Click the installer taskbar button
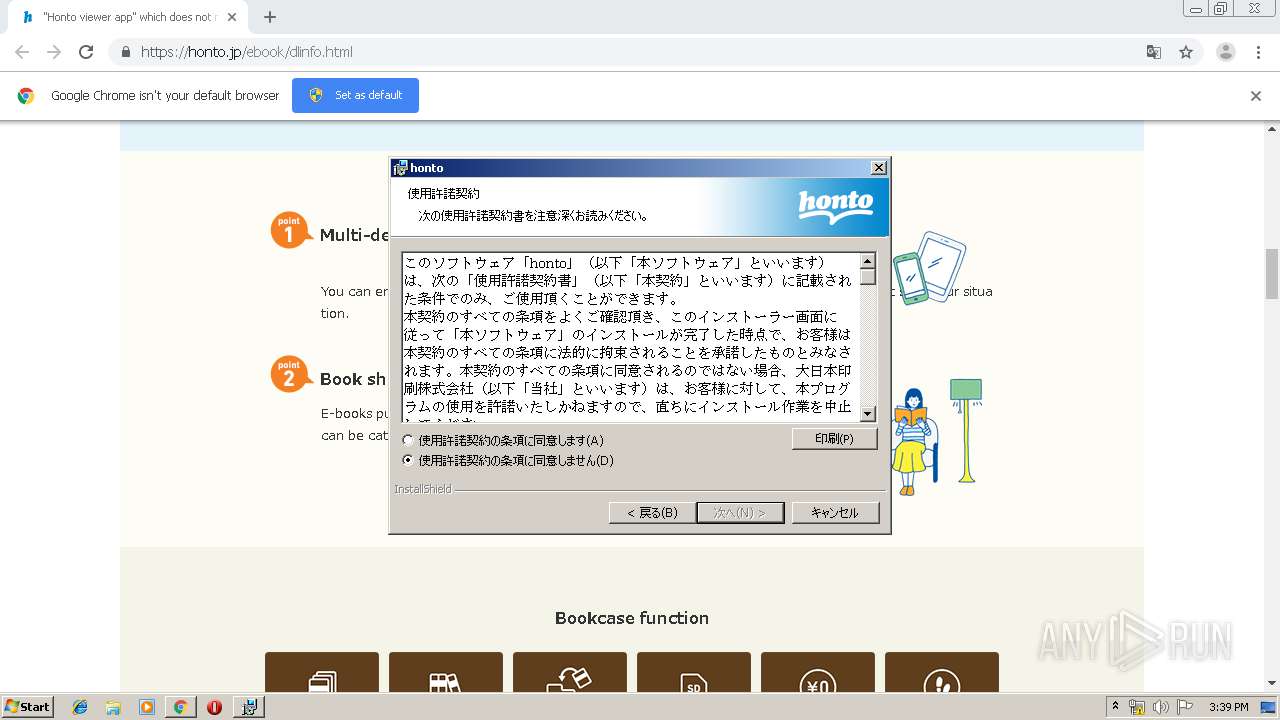The height and width of the screenshot is (720, 1280). (249, 707)
